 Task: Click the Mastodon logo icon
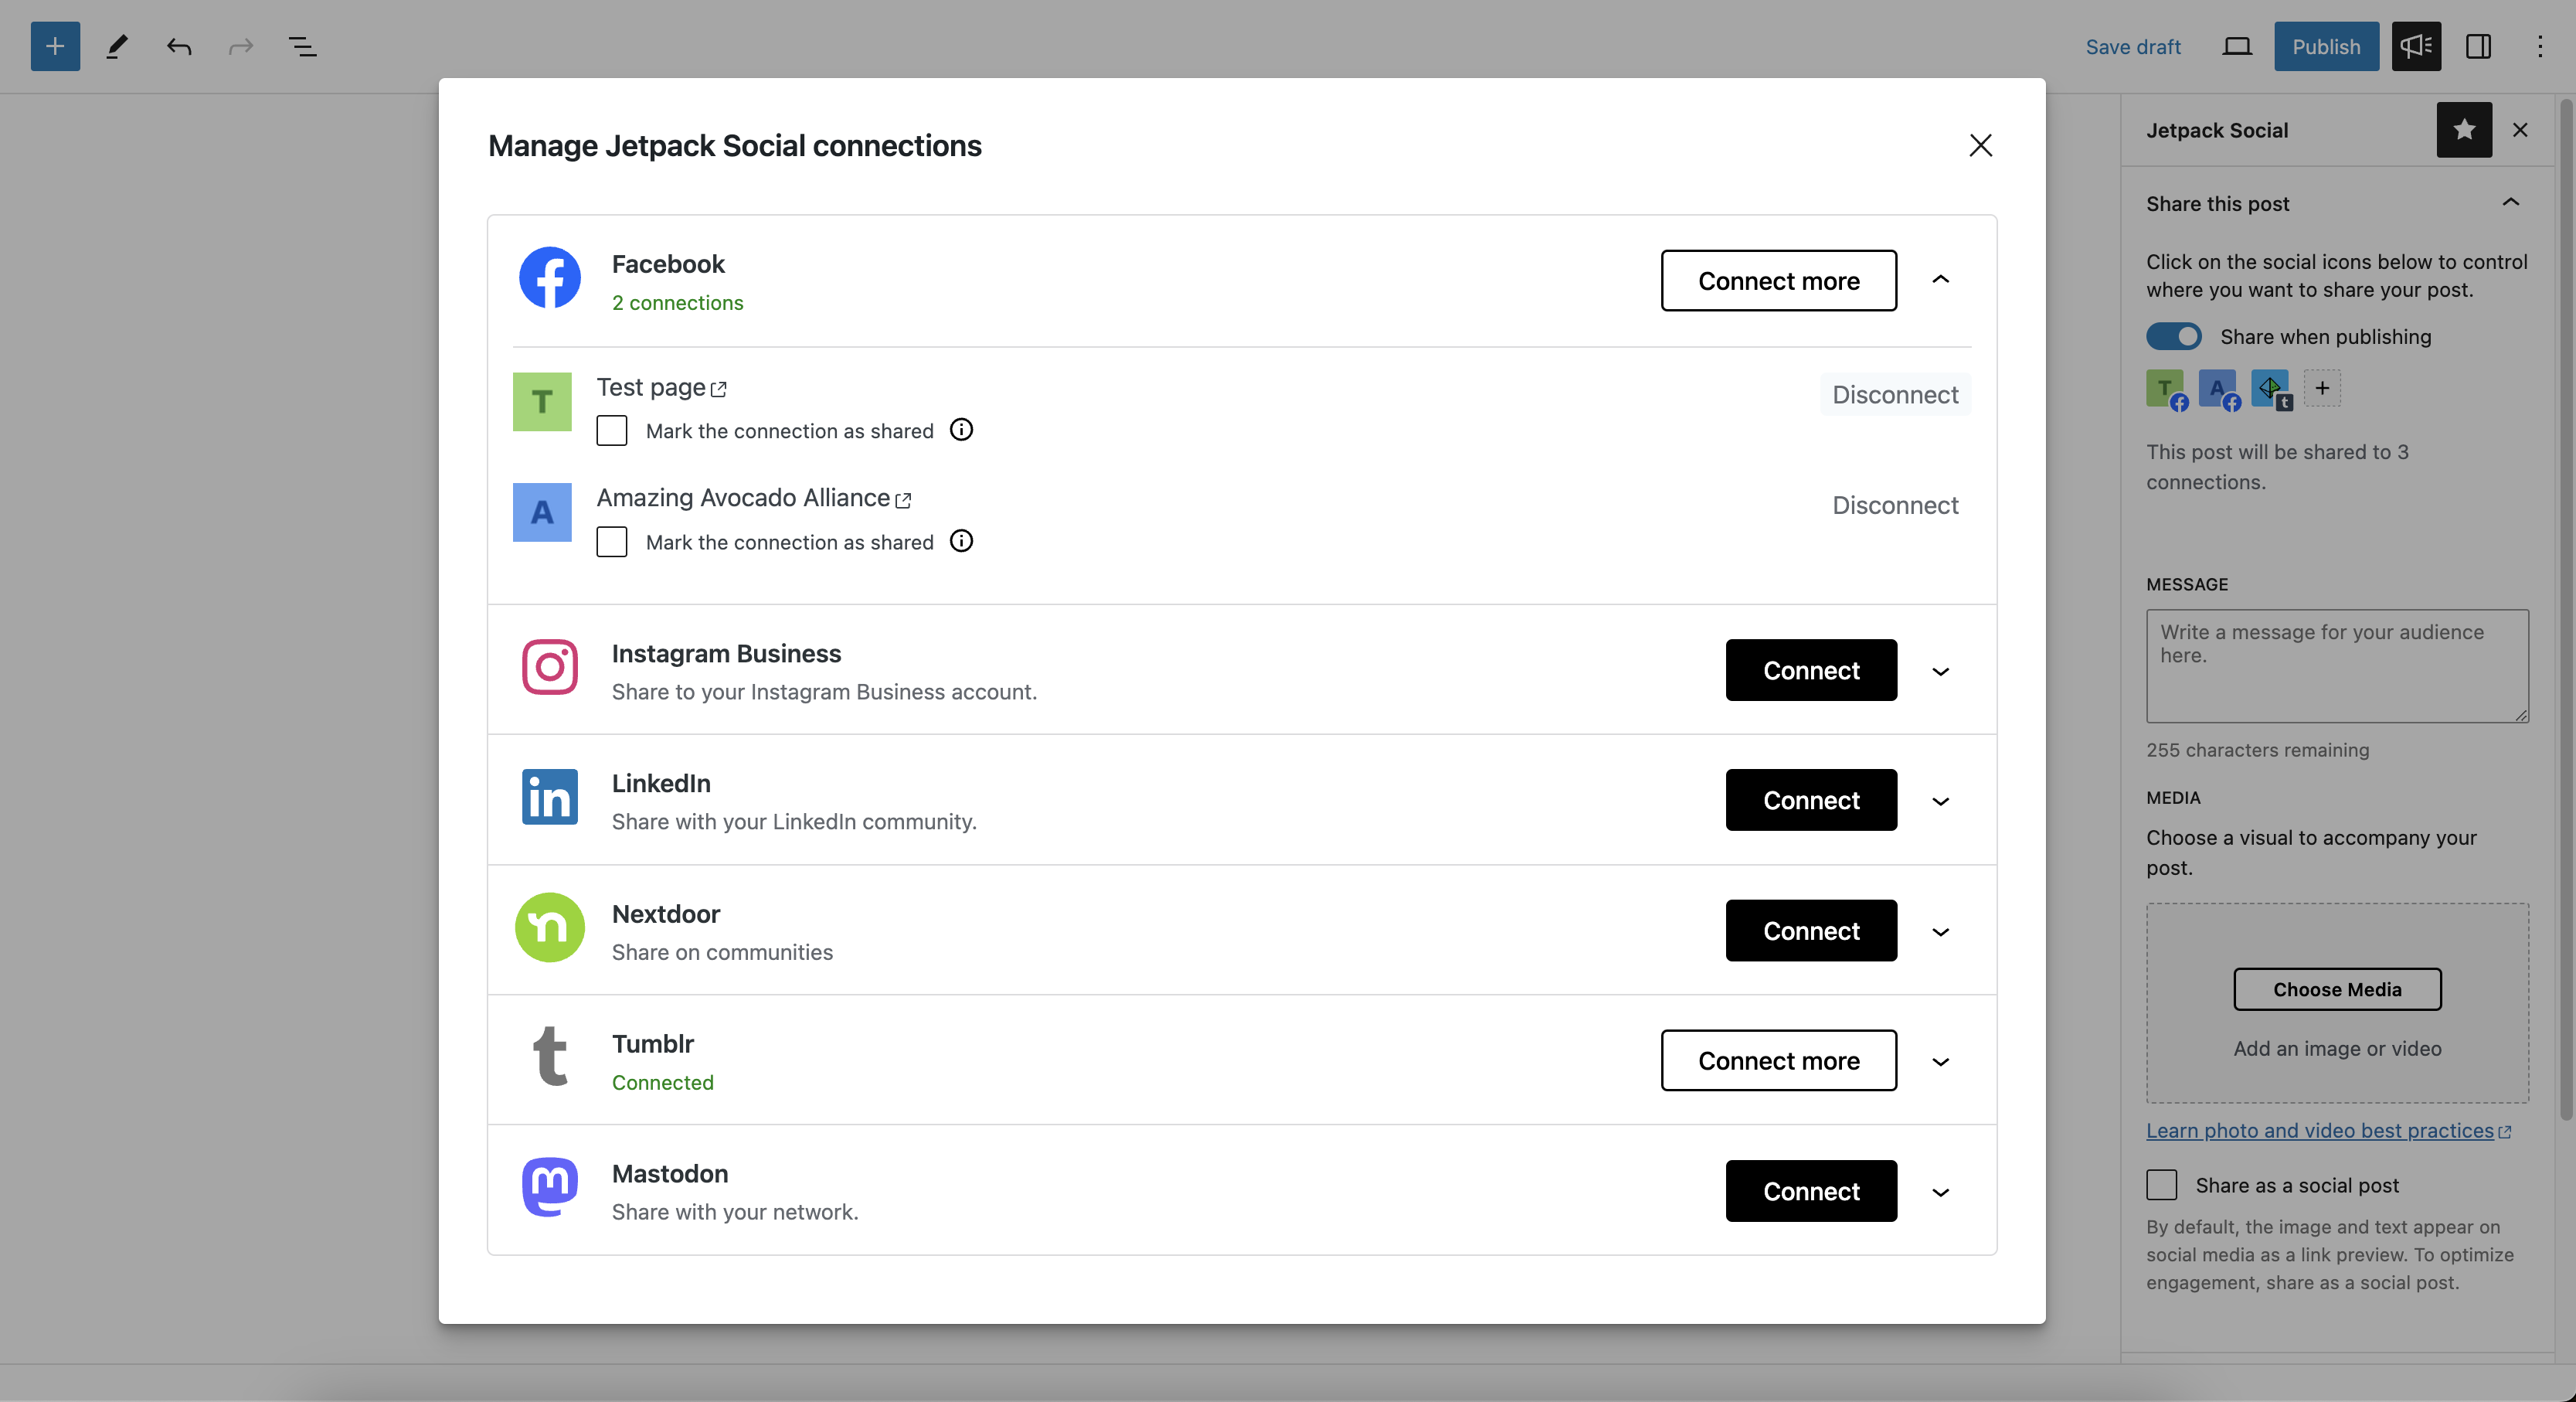[x=549, y=1187]
